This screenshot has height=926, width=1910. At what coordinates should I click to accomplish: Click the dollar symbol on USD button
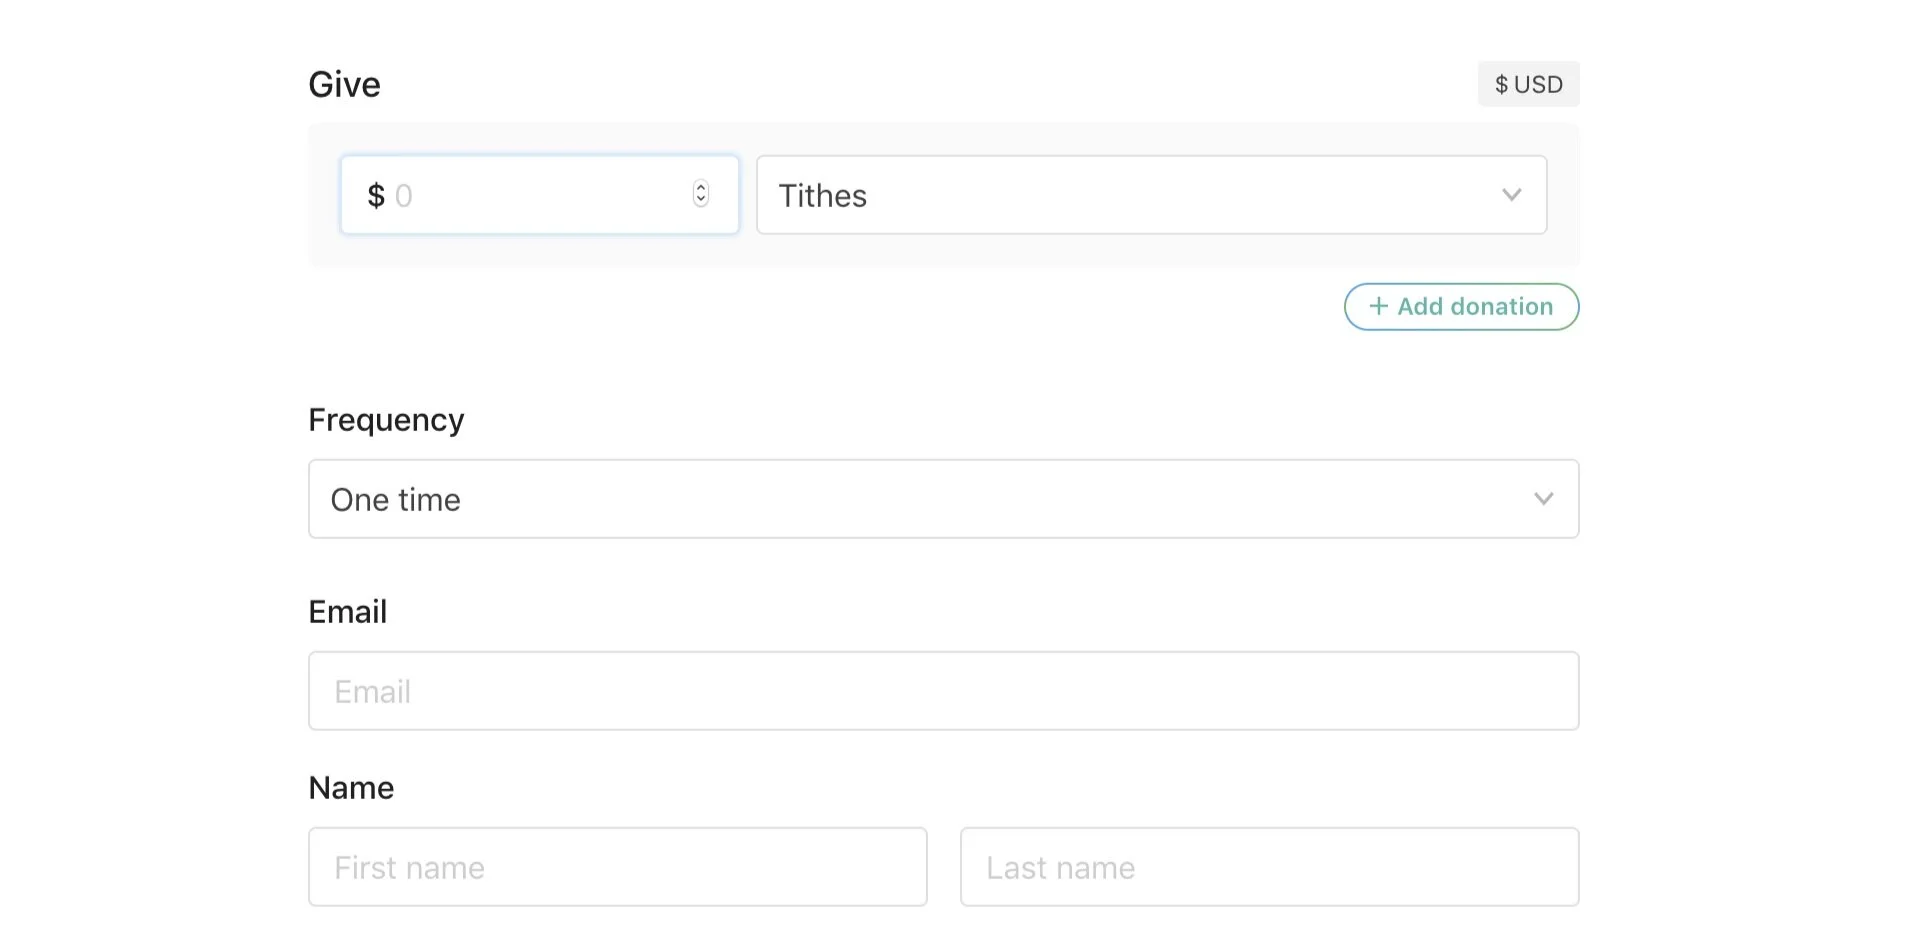[1501, 85]
